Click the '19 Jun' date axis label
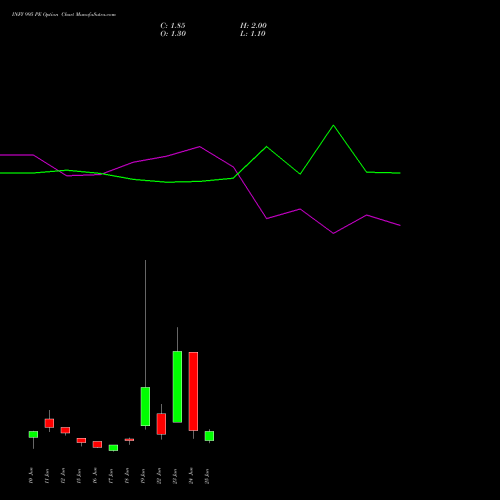 tap(143, 476)
